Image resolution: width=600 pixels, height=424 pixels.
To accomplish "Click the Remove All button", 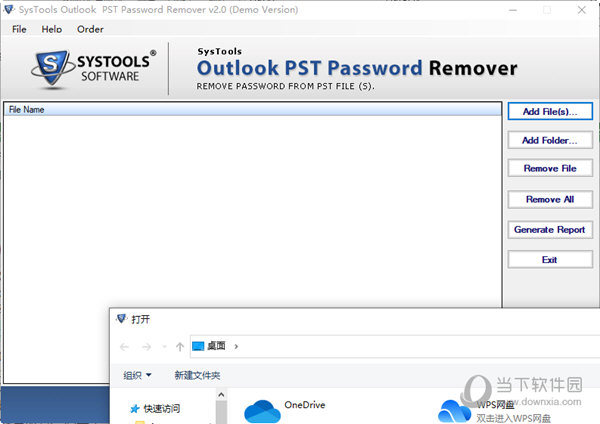I will pyautogui.click(x=550, y=199).
